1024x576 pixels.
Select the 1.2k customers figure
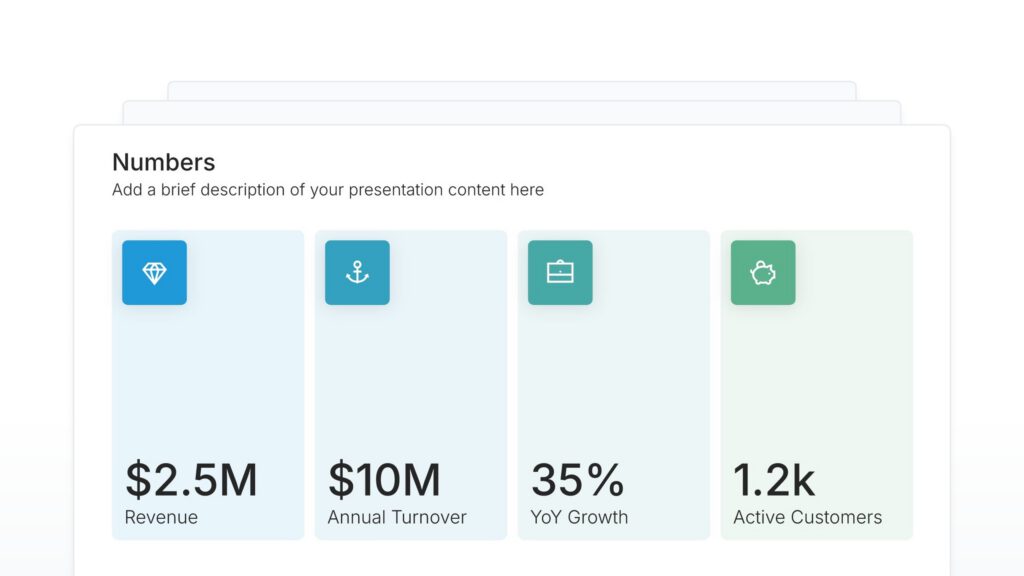coord(774,480)
